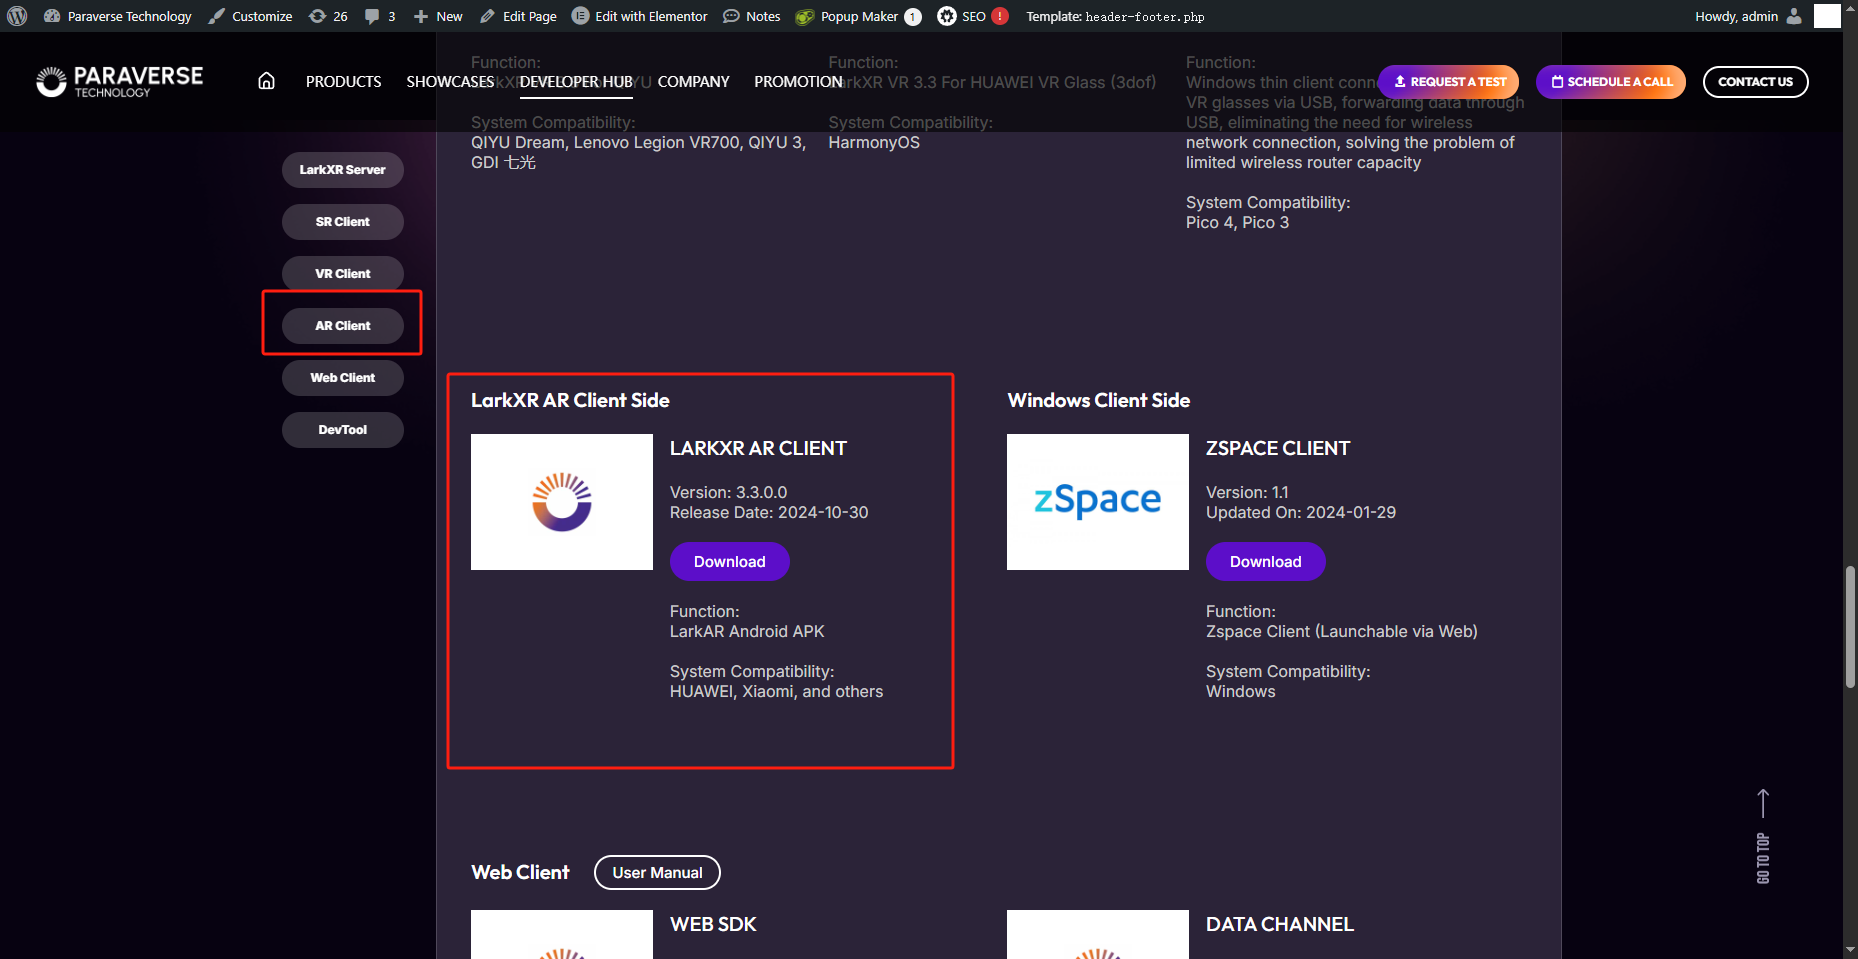The image size is (1858, 959).
Task: Open the comments bubble showing 3
Action: tap(380, 16)
